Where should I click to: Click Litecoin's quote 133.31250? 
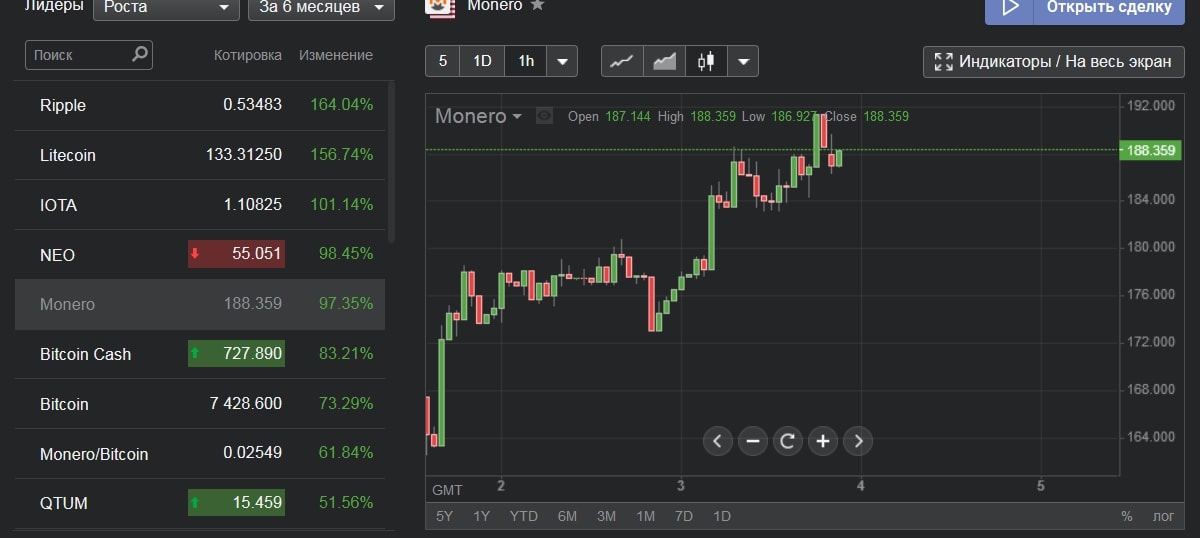(x=244, y=155)
